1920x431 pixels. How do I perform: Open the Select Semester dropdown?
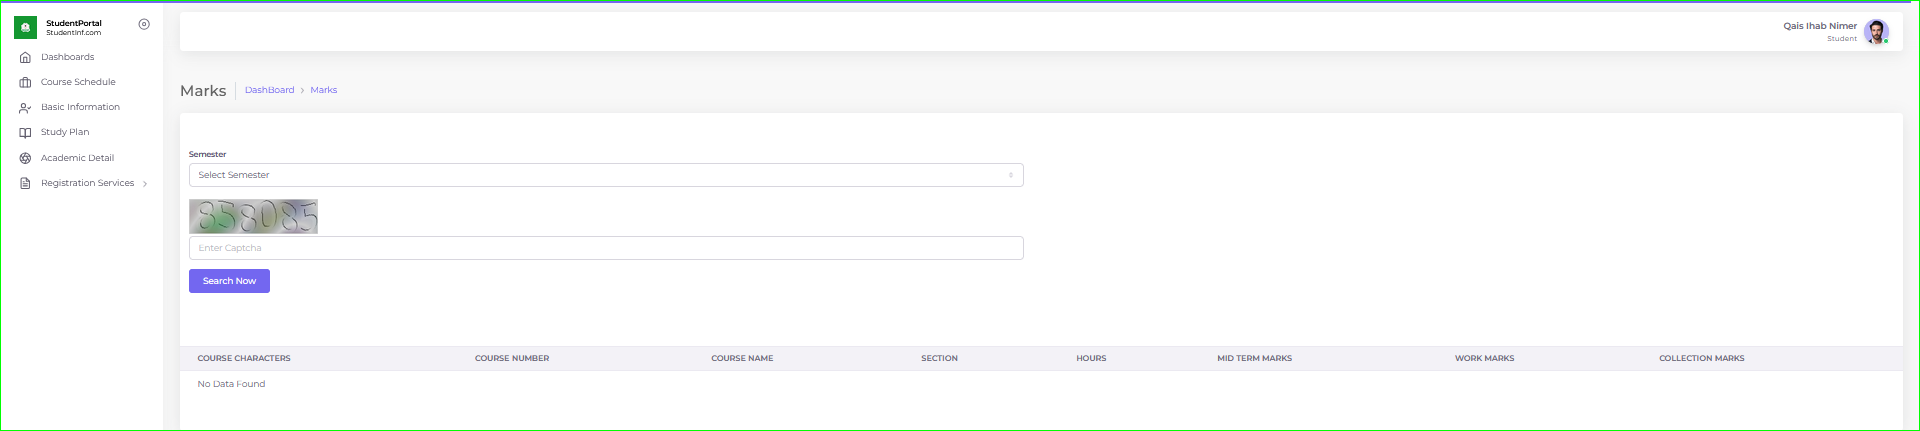(x=605, y=175)
